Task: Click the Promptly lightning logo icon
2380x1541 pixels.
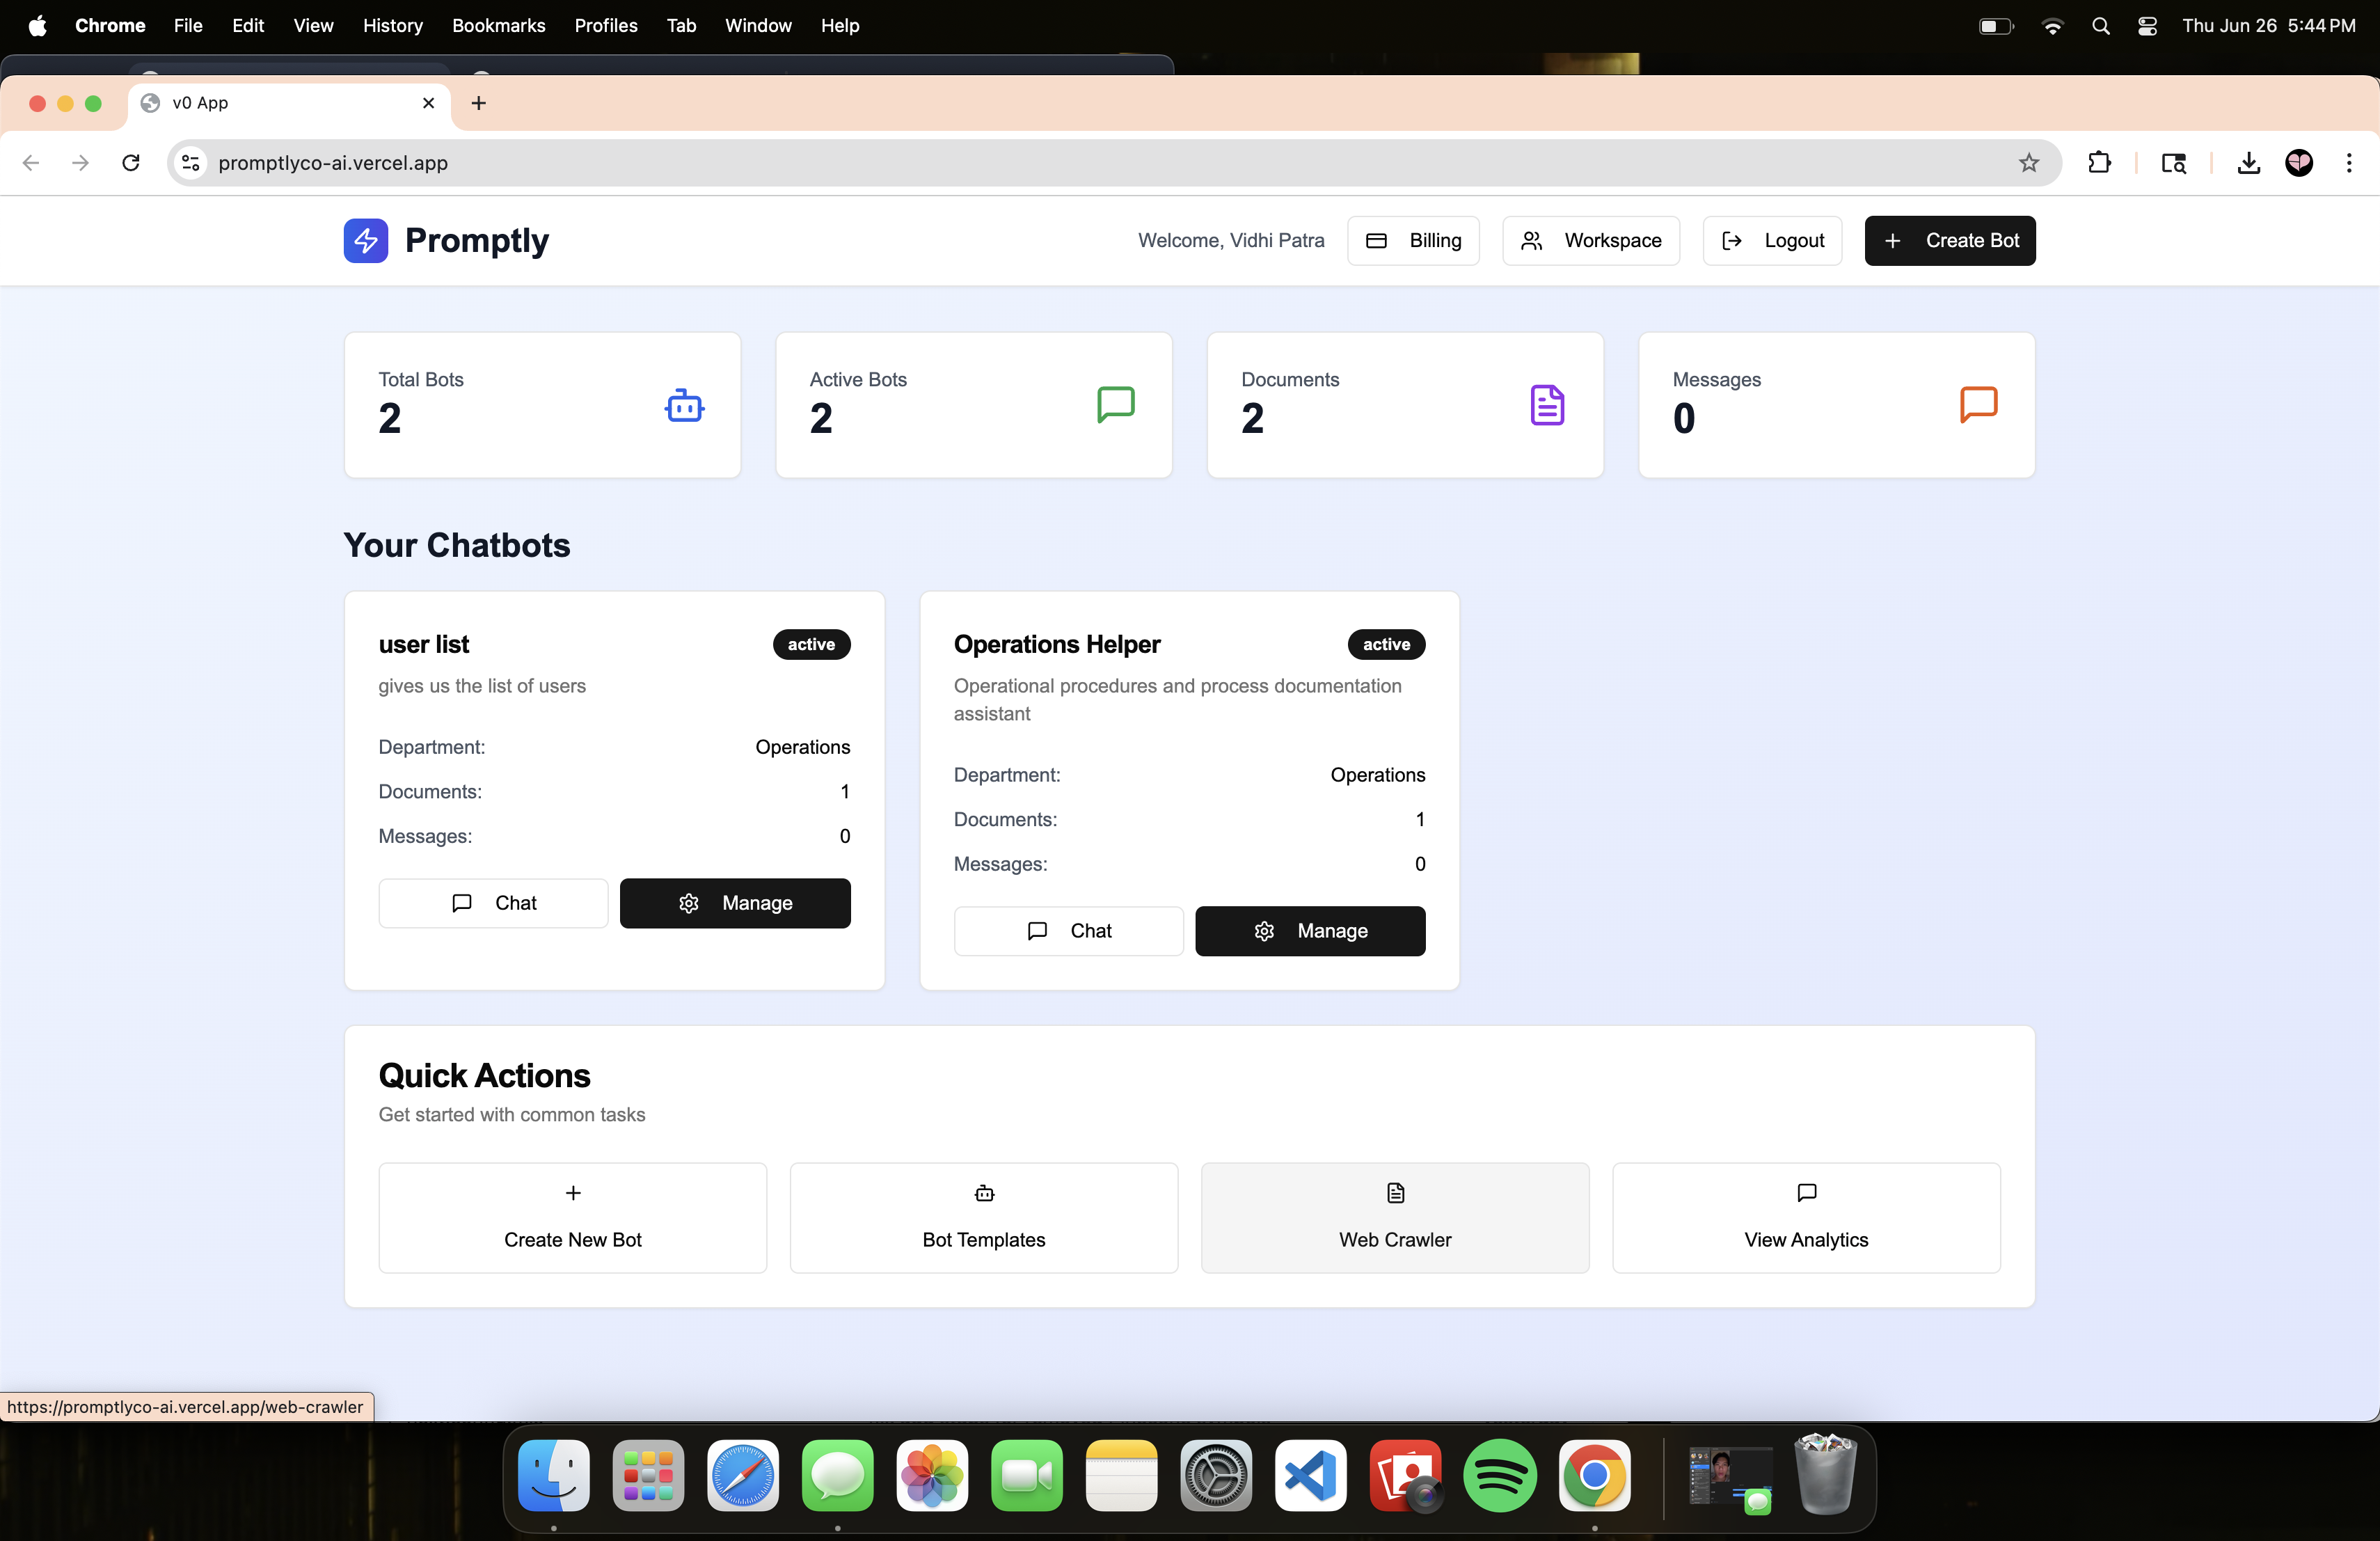Action: tap(365, 241)
